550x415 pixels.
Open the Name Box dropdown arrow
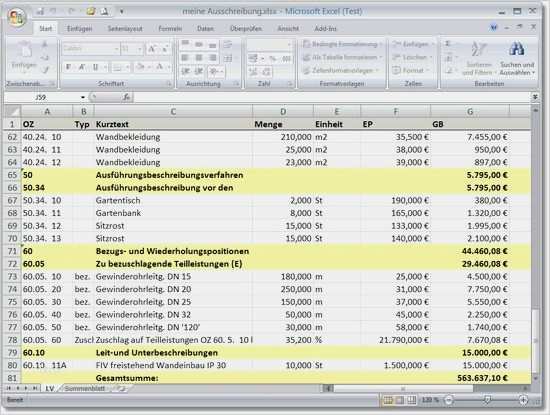pos(83,97)
